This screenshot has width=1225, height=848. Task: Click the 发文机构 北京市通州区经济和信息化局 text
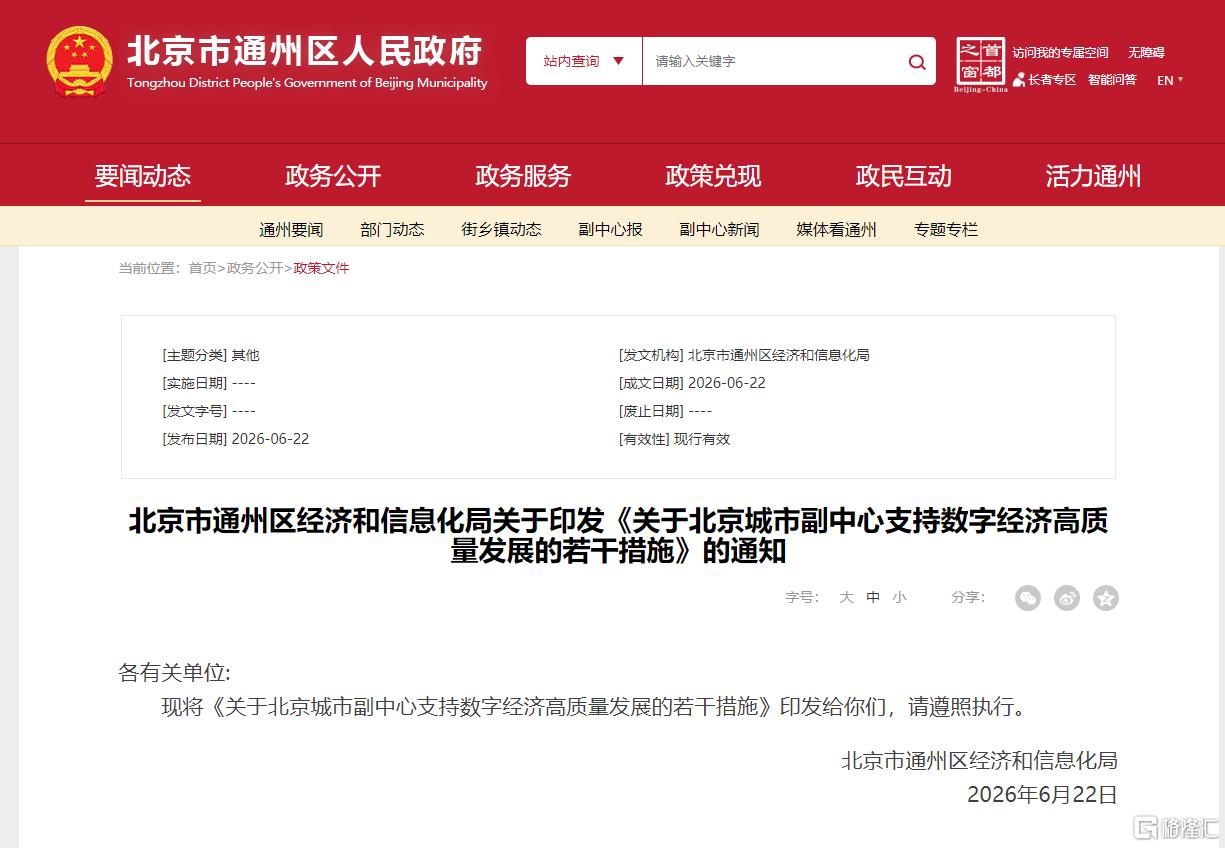(x=744, y=355)
